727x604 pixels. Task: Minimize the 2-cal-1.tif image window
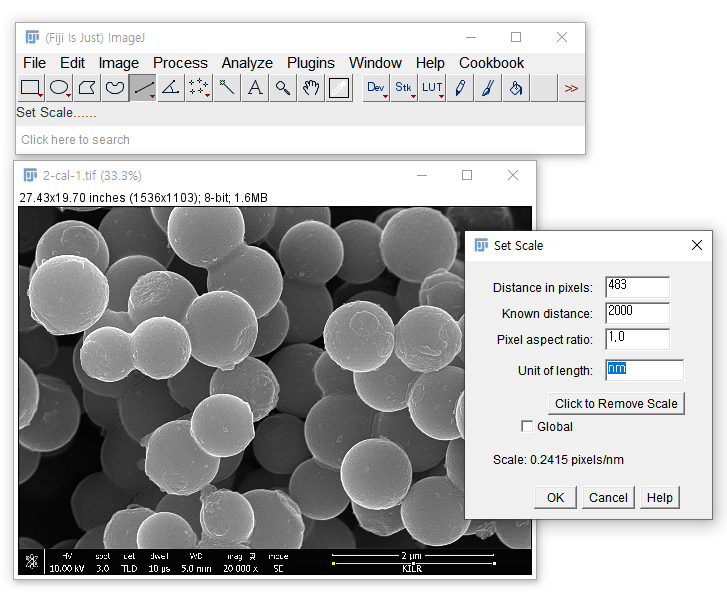(x=421, y=175)
